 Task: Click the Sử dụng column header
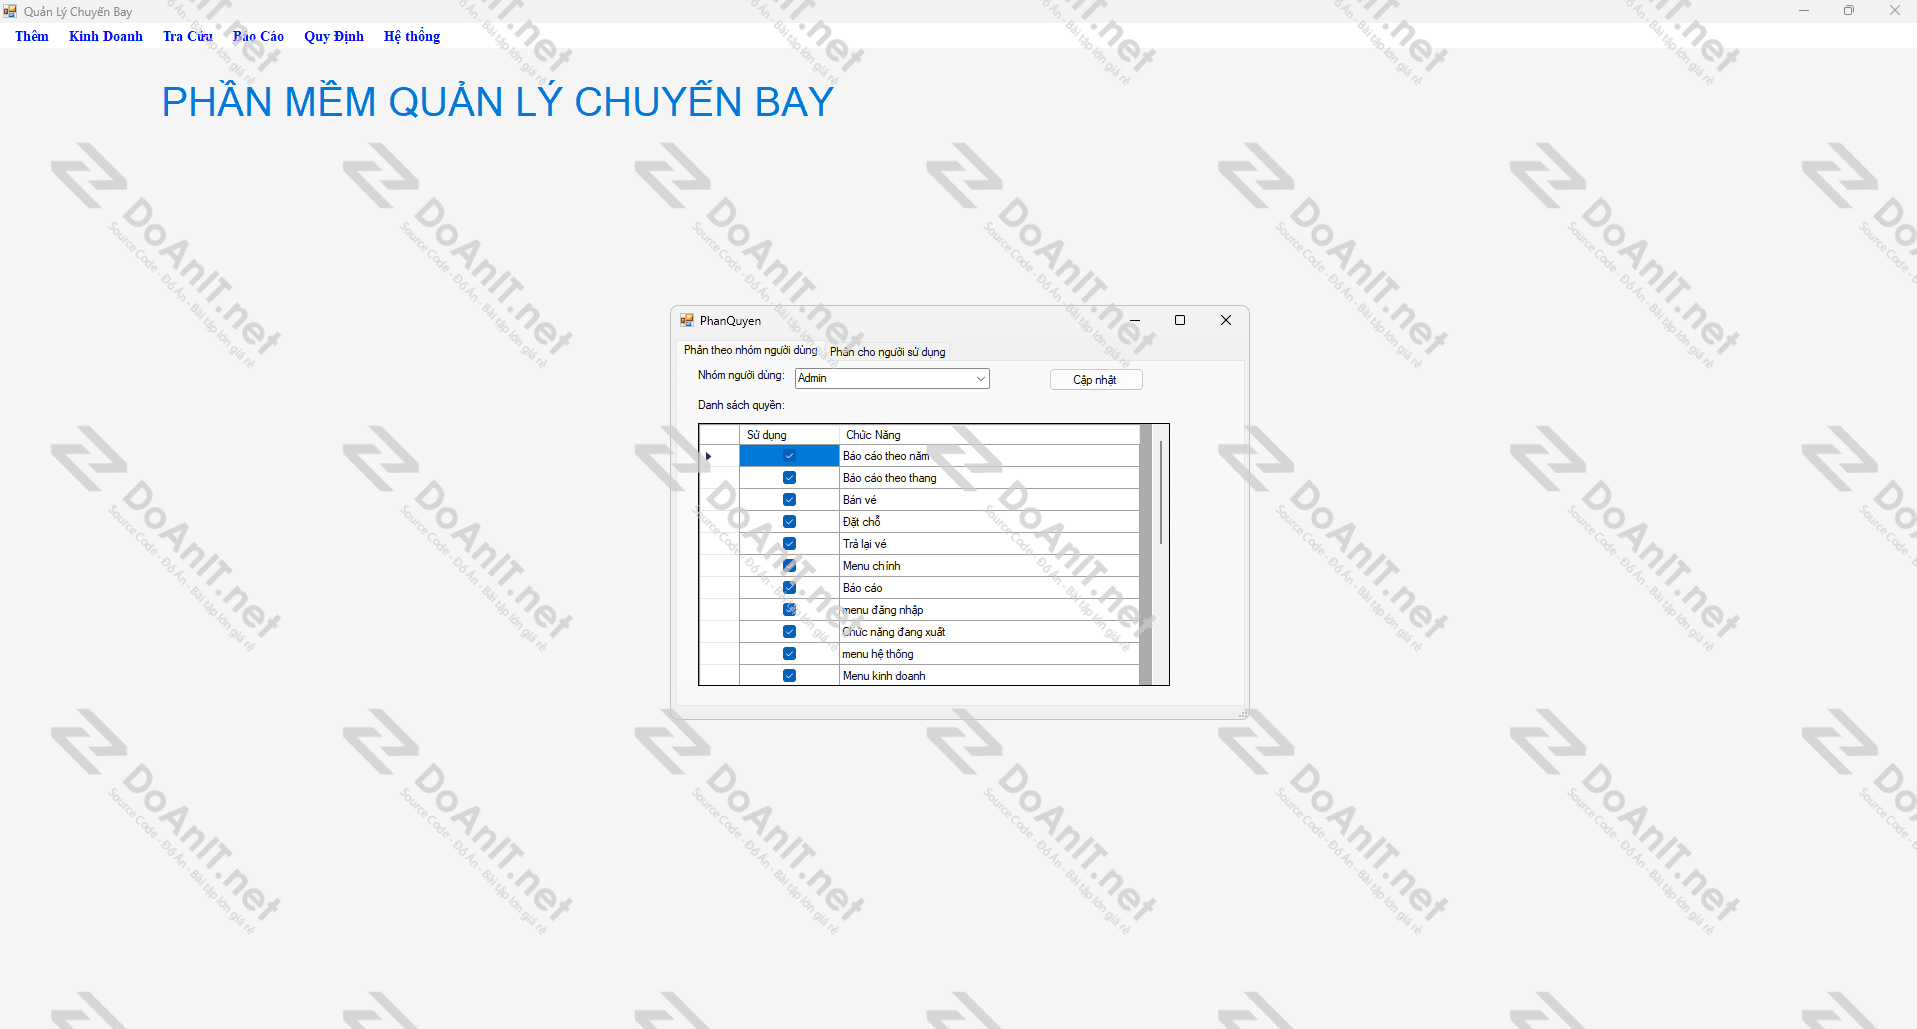(789, 435)
